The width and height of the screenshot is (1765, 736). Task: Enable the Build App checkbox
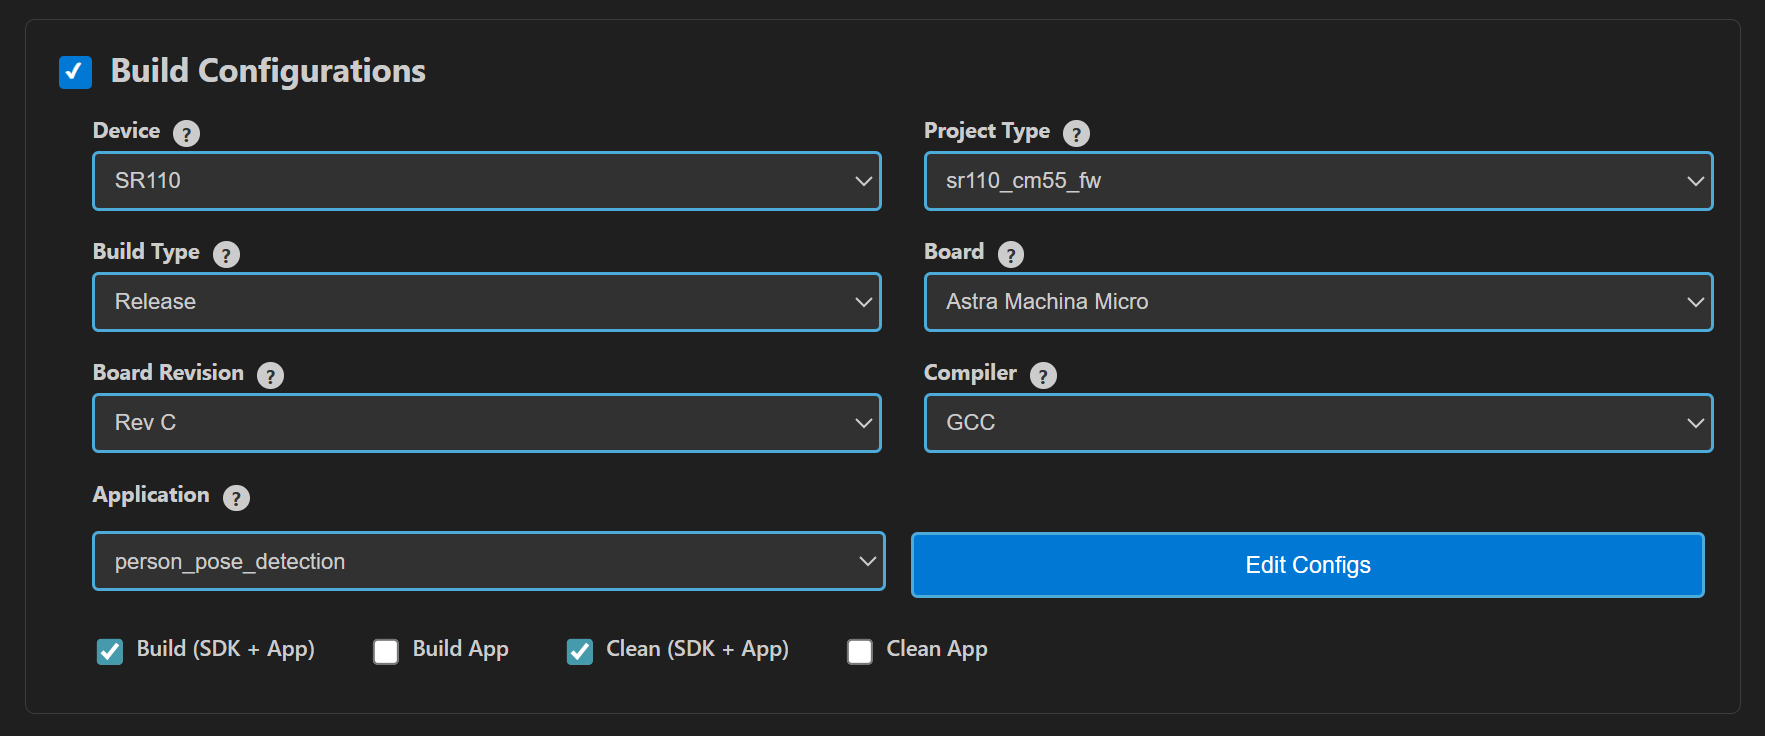point(386,652)
